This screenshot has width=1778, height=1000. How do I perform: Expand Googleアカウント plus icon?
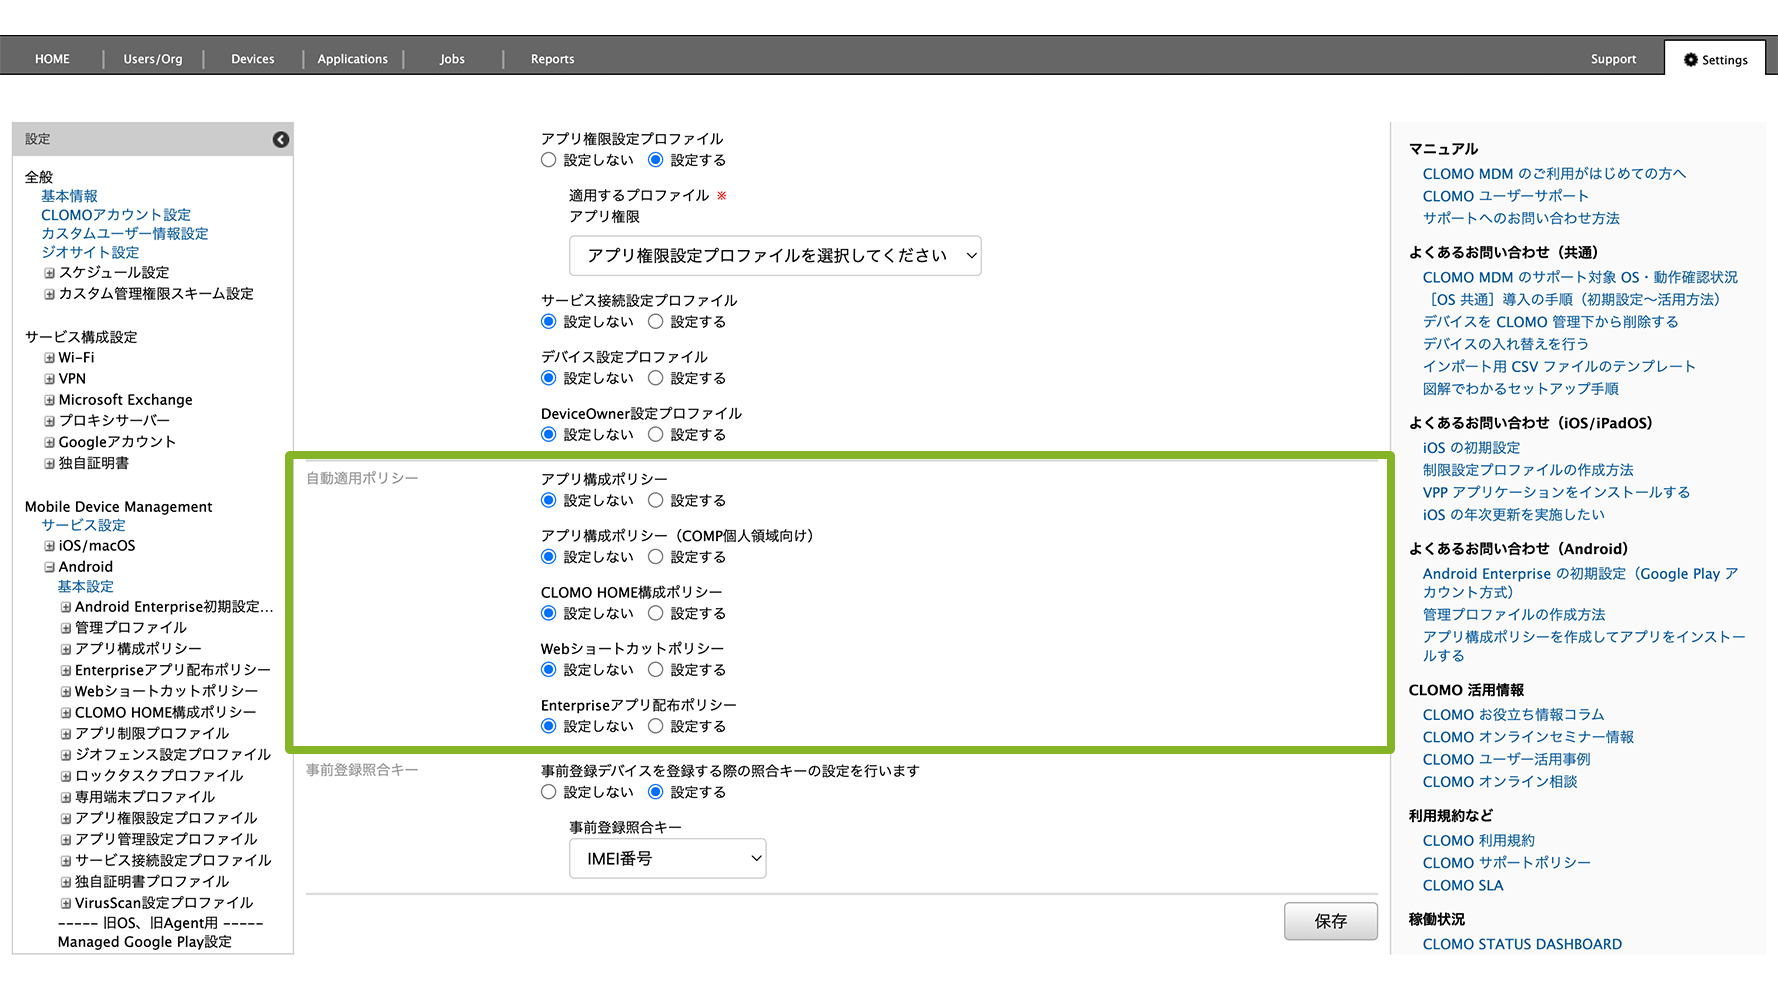[49, 442]
